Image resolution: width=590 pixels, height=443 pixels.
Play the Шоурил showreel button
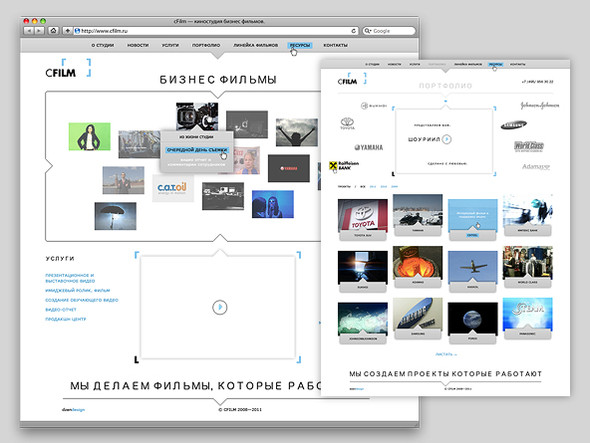click(x=447, y=139)
